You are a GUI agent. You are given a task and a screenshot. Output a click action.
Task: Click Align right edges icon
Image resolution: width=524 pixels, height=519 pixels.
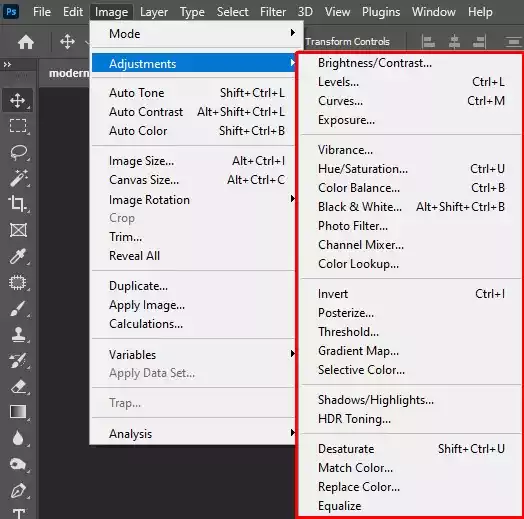click(480, 42)
